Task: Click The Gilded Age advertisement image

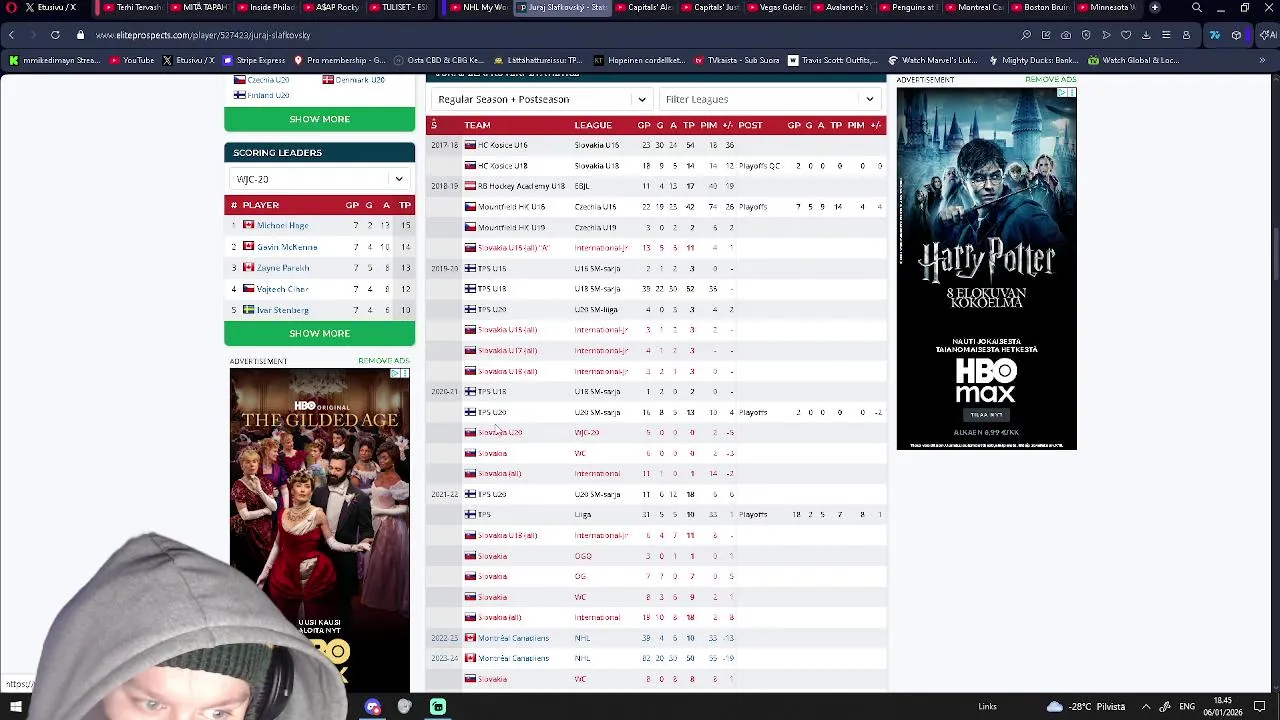Action: pos(319,530)
